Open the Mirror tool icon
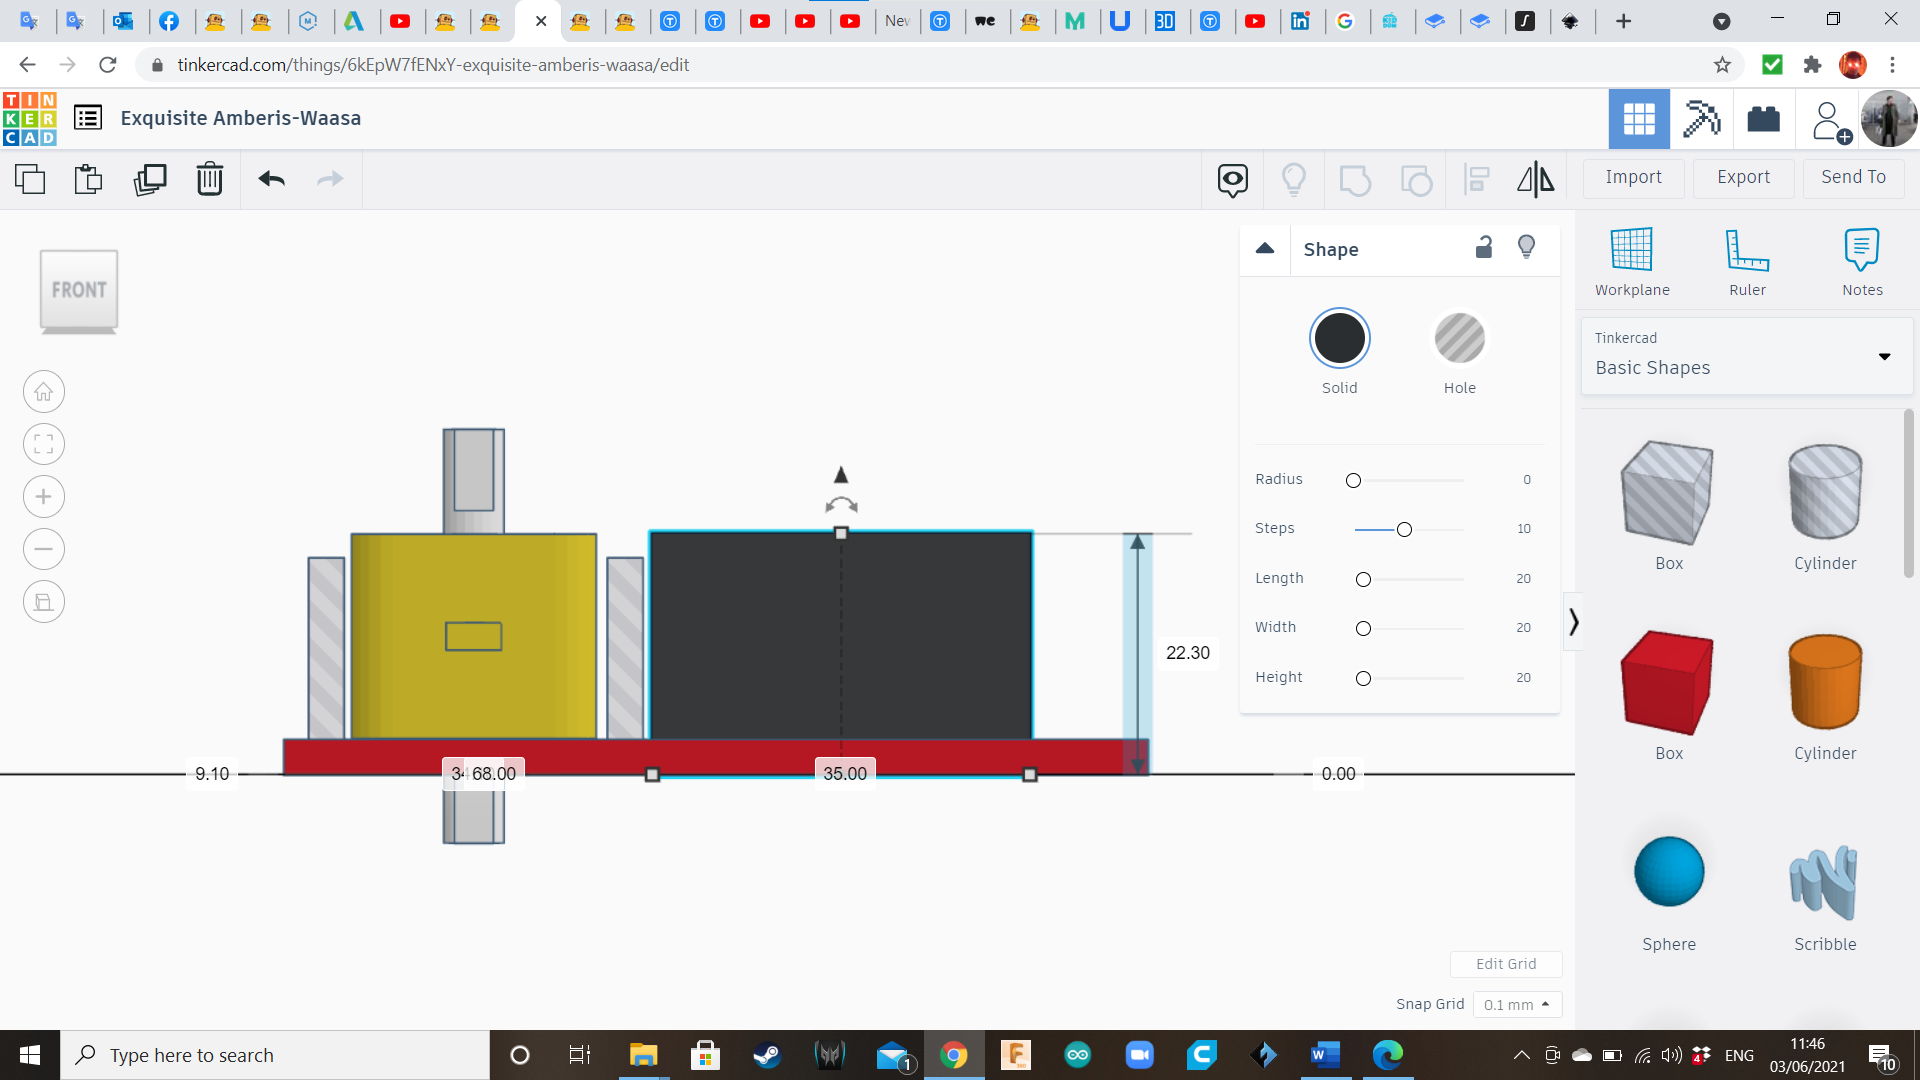The height and width of the screenshot is (1080, 1920). coord(1535,179)
